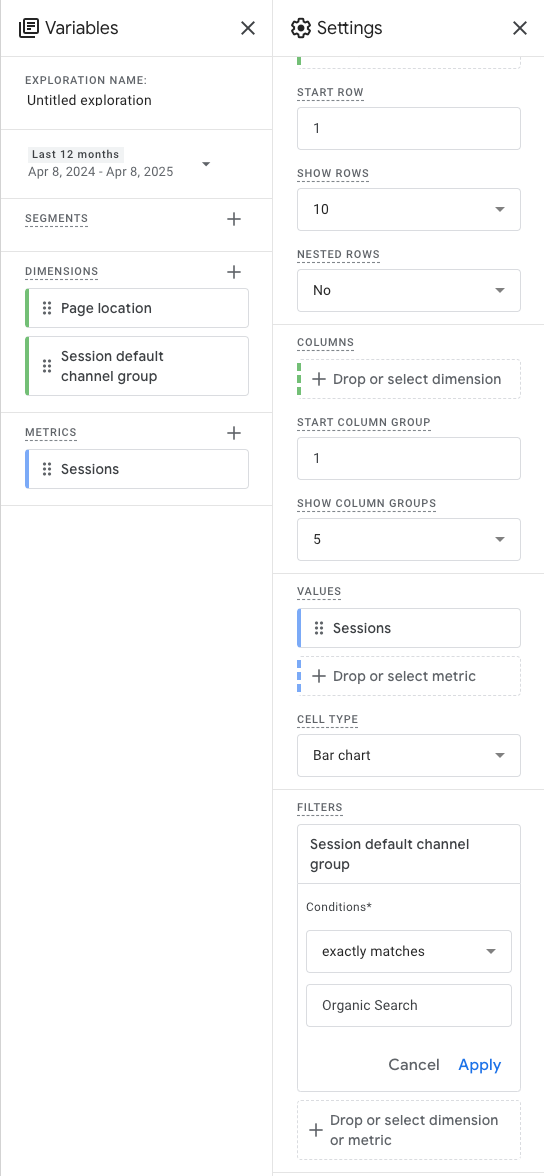544x1176 pixels.
Task: Click drag handle on Sessions value in Settings
Action: pyautogui.click(x=319, y=628)
